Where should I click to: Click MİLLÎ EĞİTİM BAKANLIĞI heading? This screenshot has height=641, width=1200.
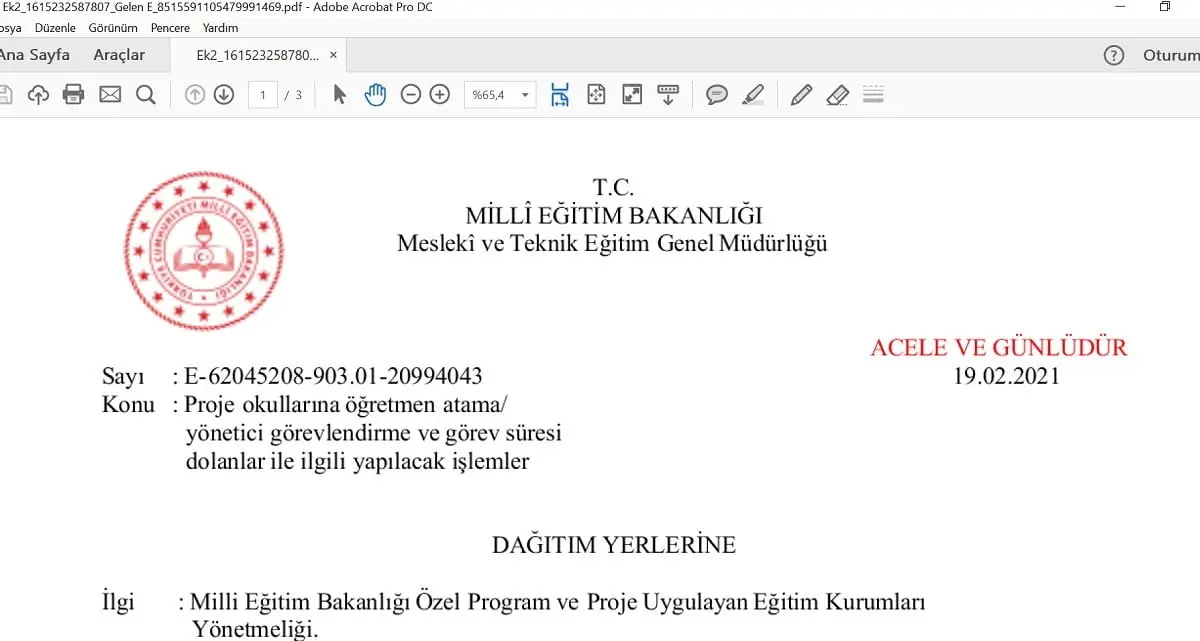tap(614, 215)
